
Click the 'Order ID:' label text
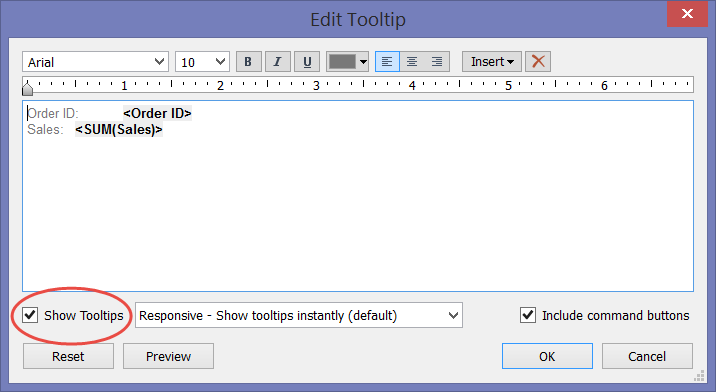point(53,113)
